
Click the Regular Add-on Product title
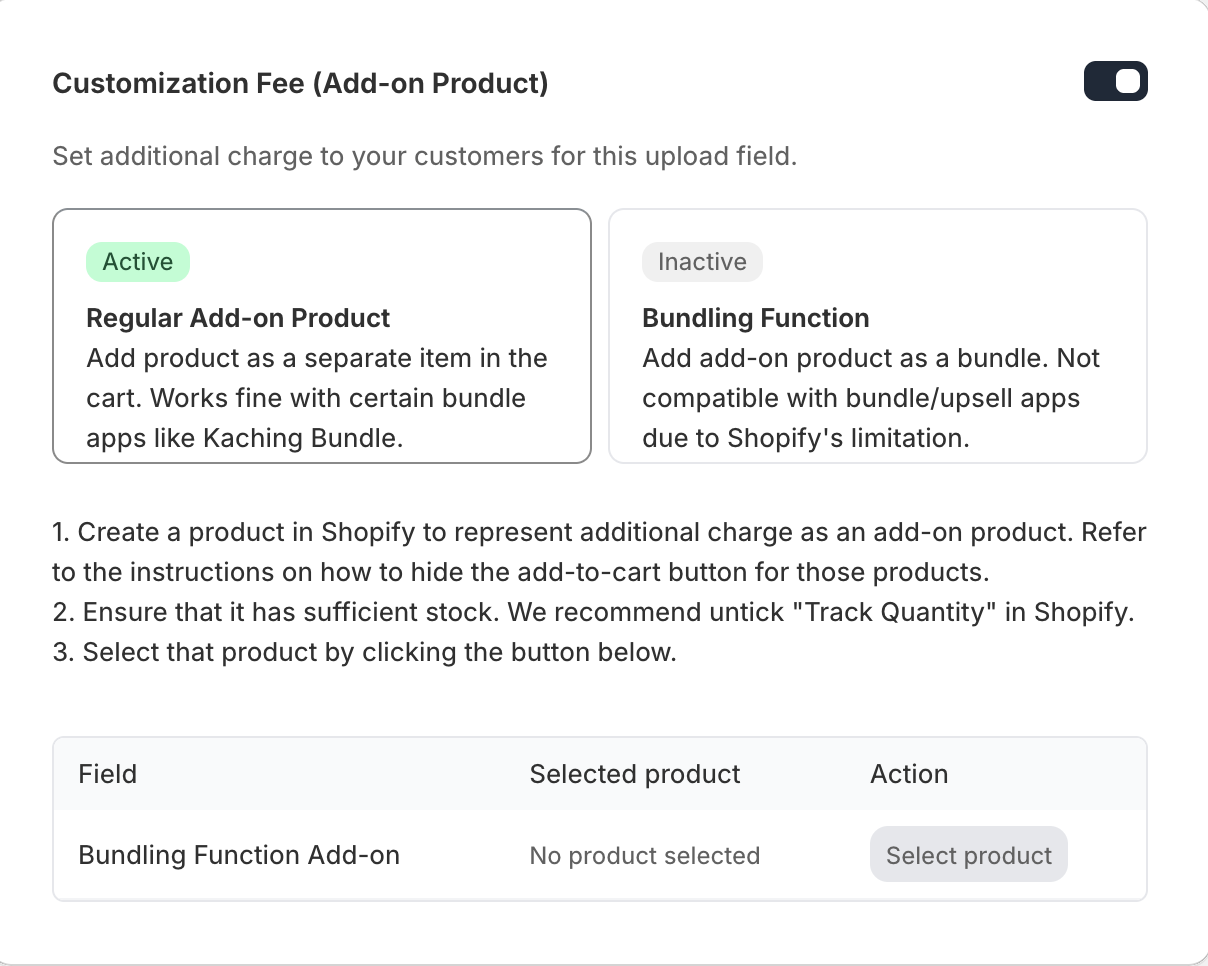238,318
